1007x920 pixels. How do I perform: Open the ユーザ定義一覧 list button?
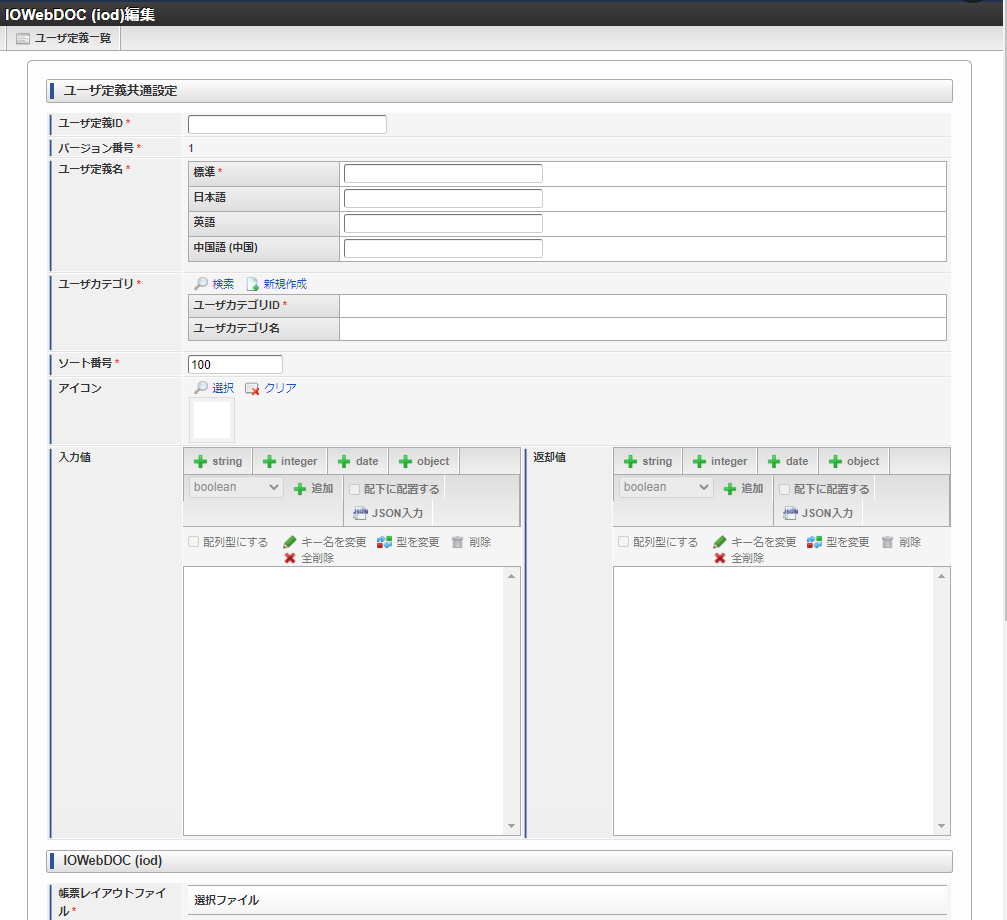pos(64,39)
